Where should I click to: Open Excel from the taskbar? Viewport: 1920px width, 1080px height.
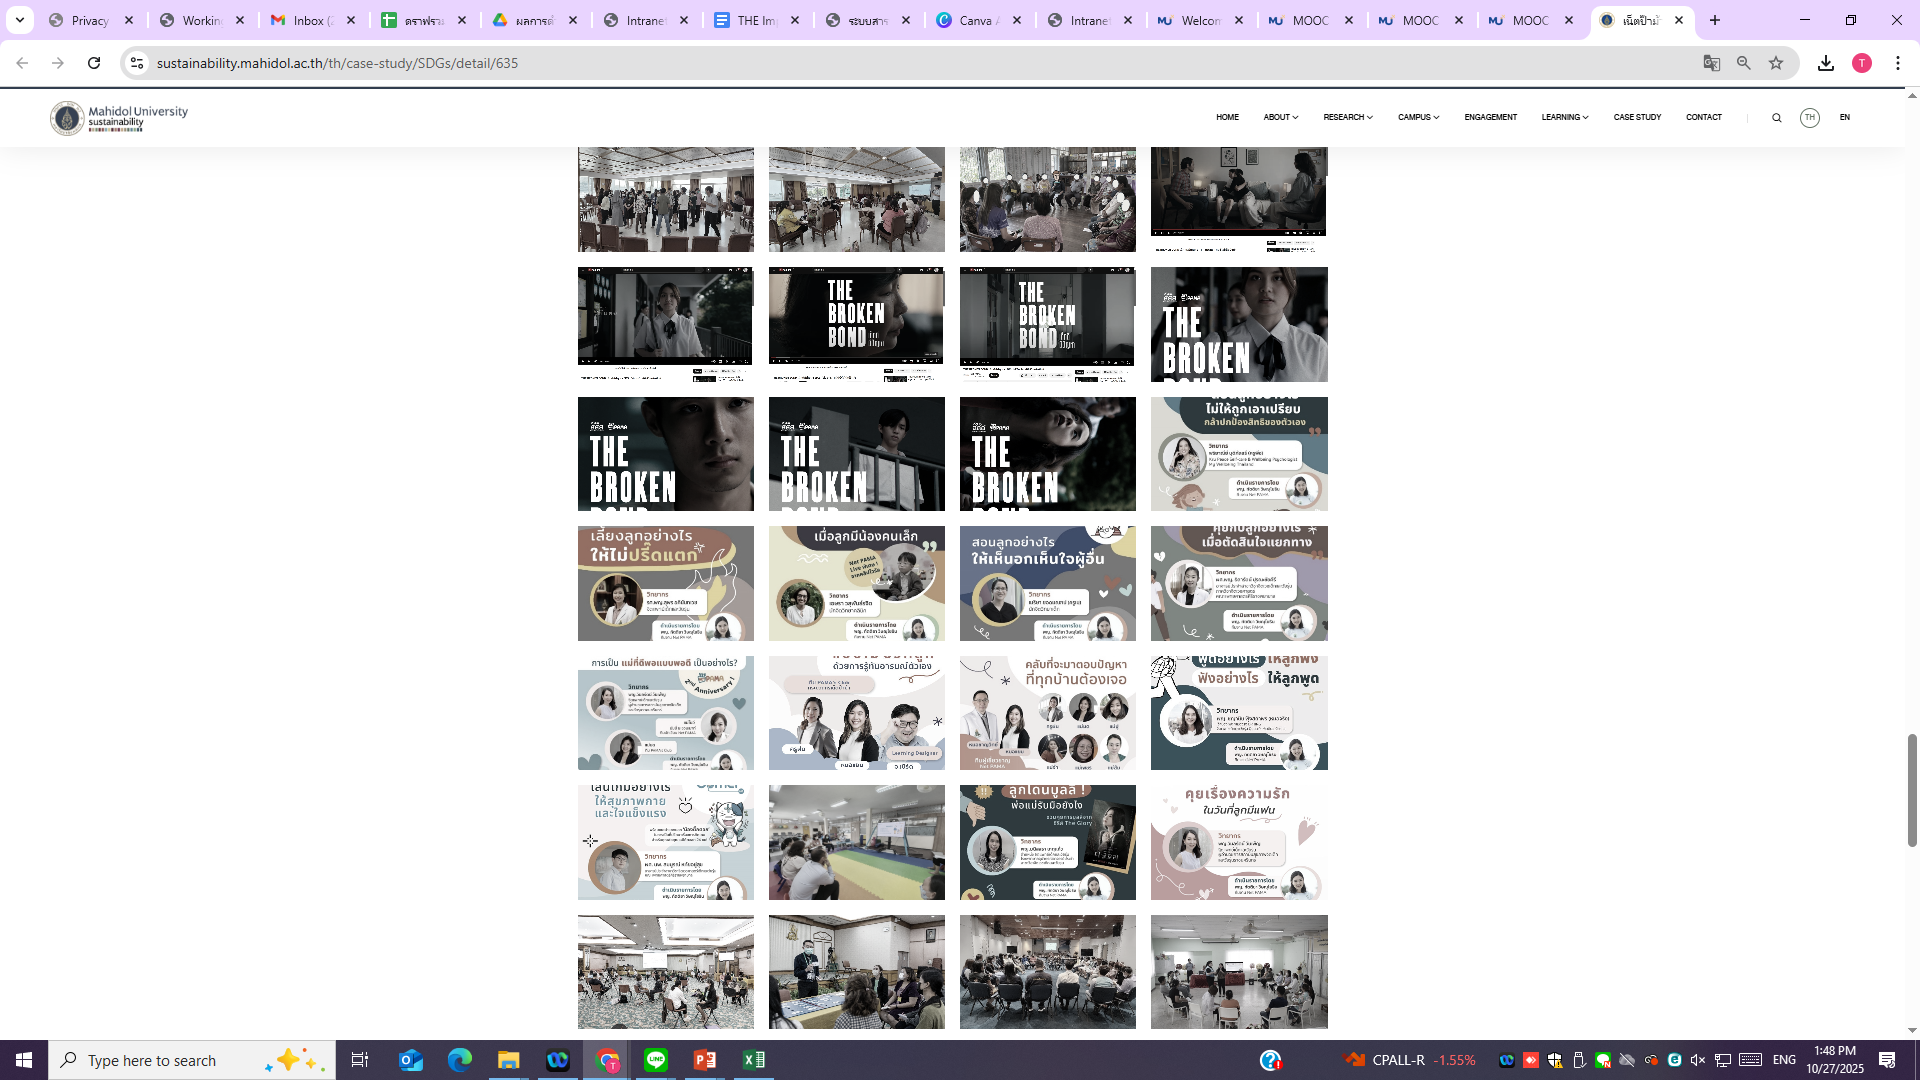click(x=754, y=1060)
